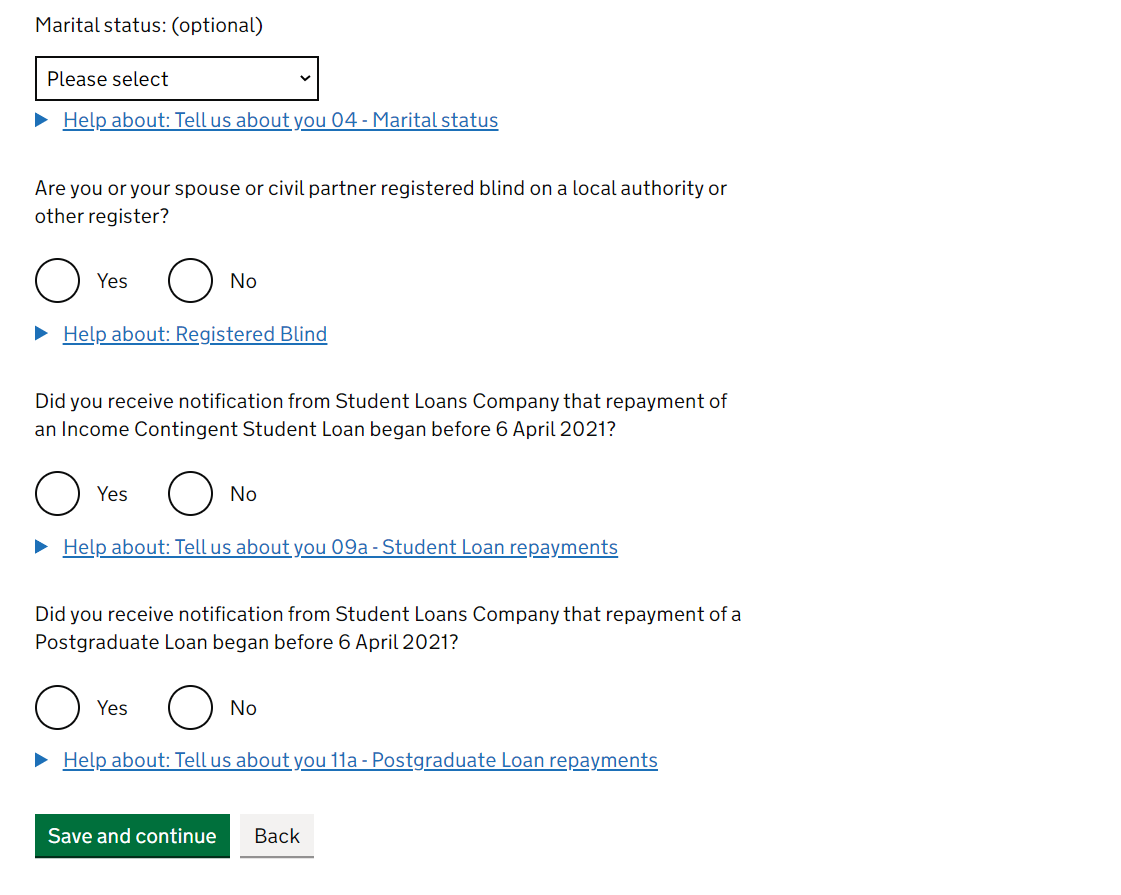Click Save and continue button
Screen dimensions: 1121x895
[x=132, y=836]
